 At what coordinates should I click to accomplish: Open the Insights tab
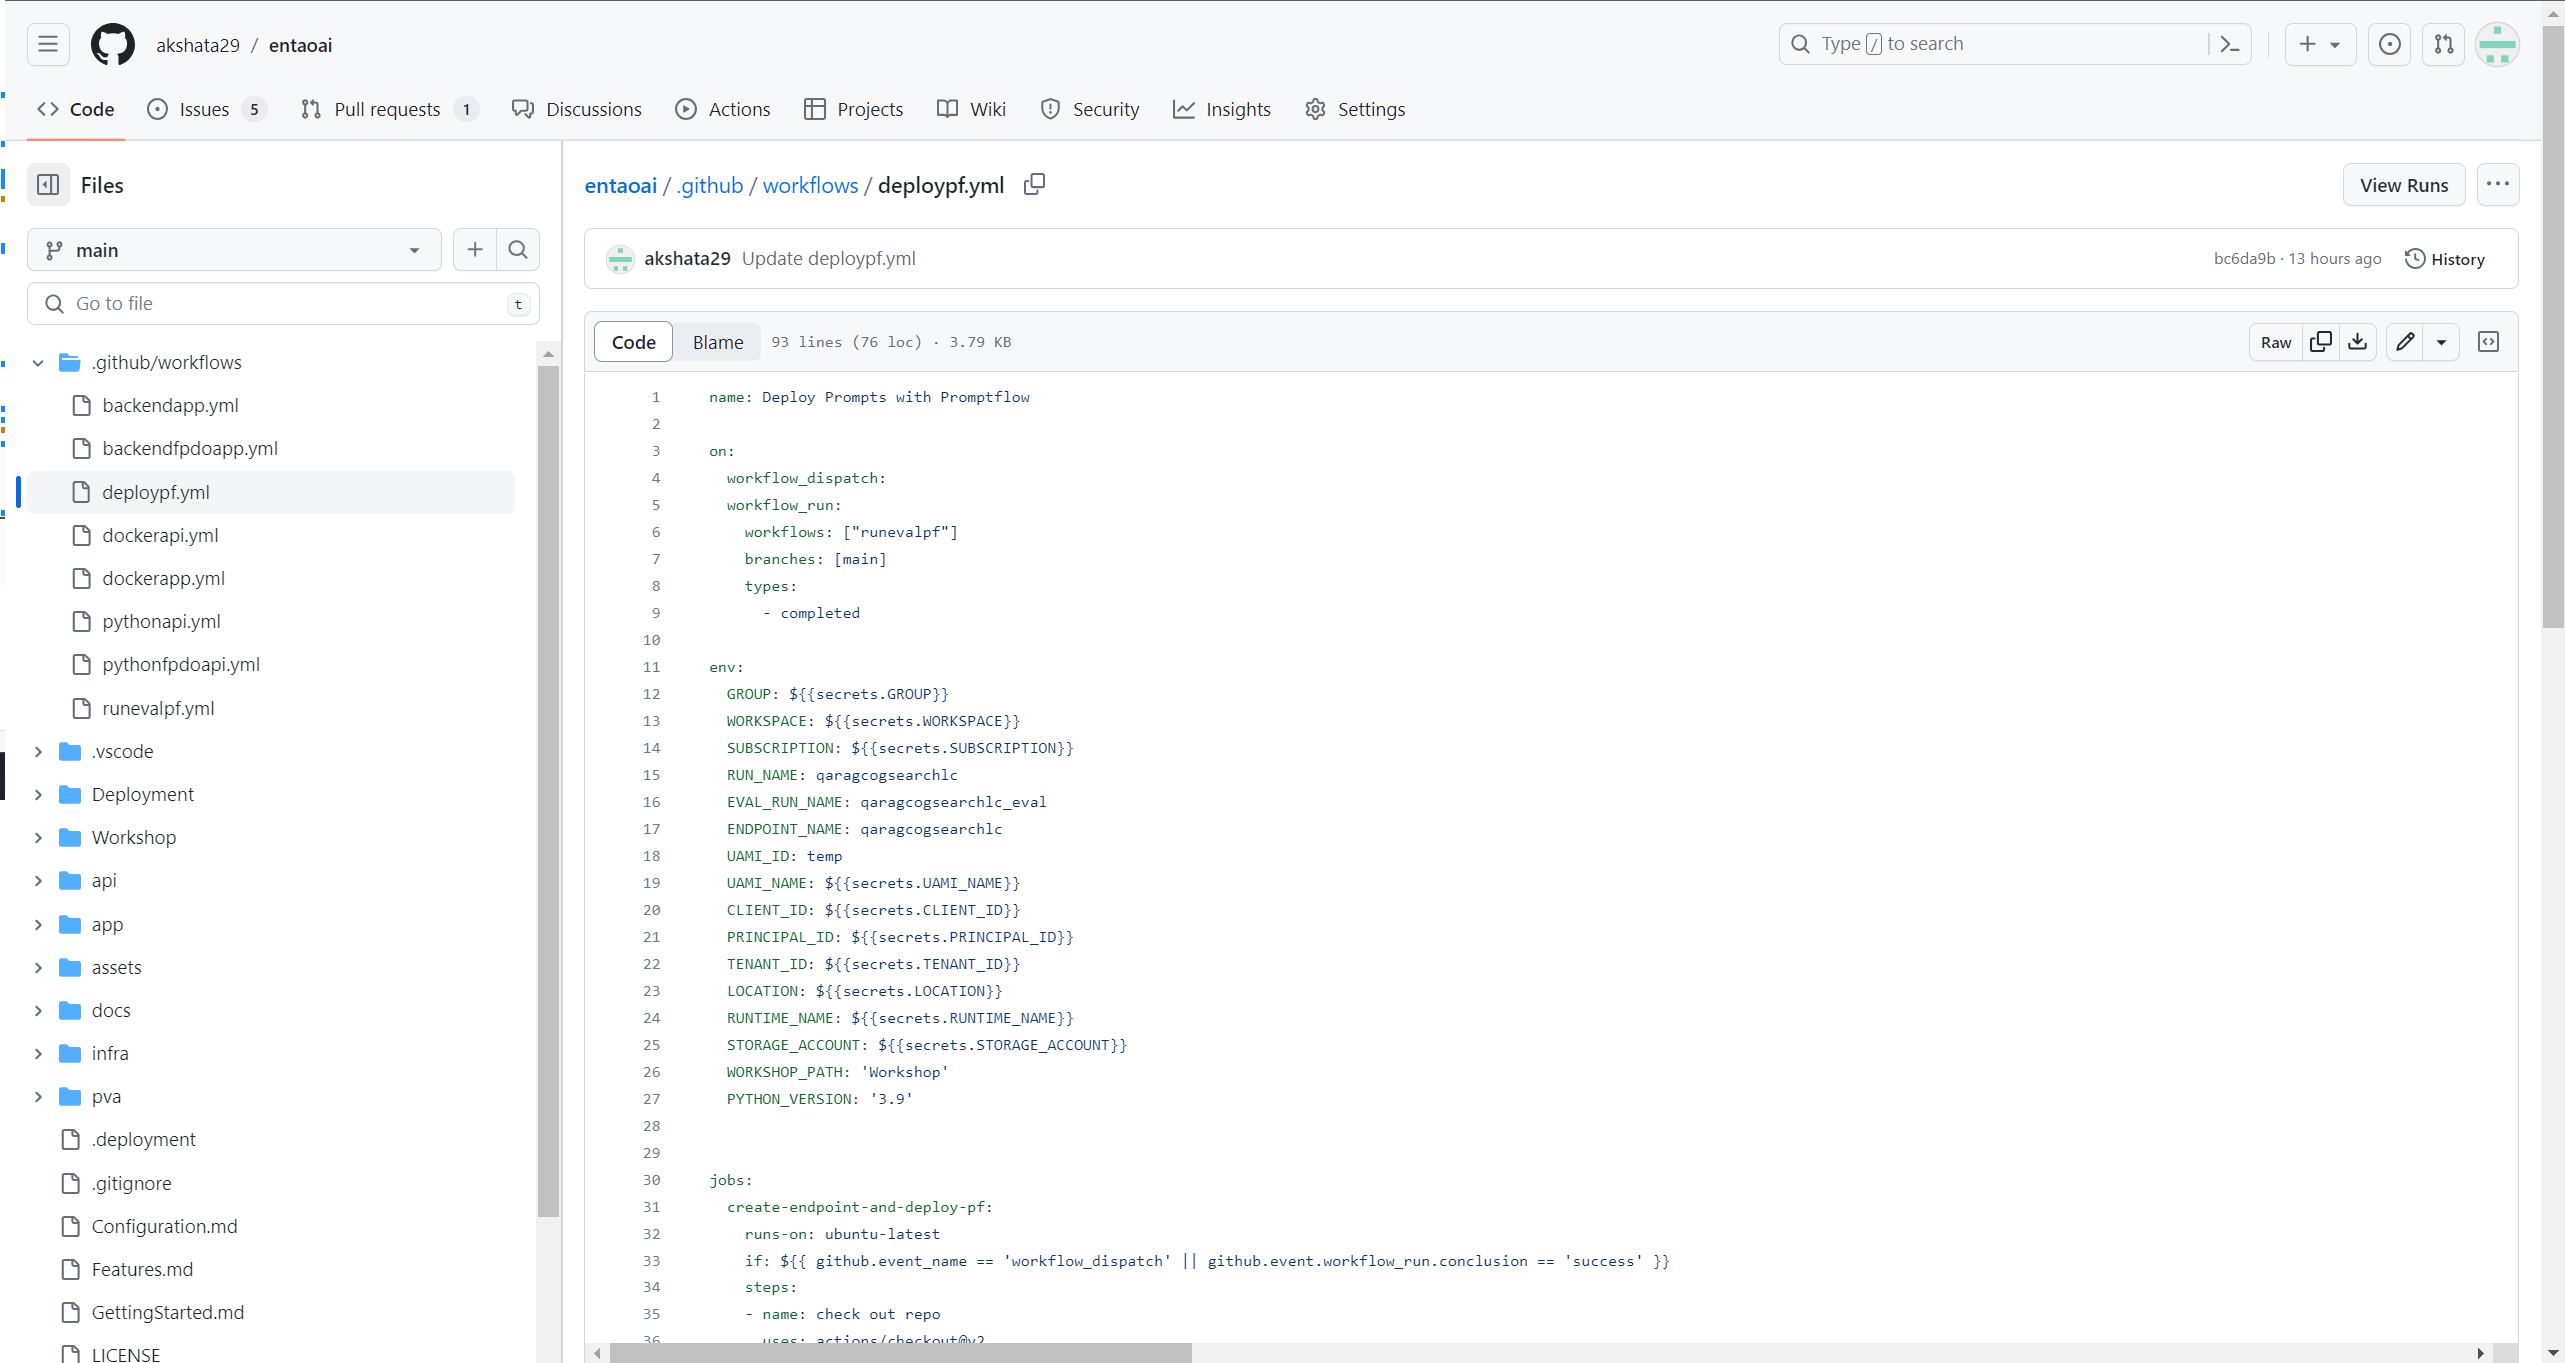click(x=1222, y=109)
